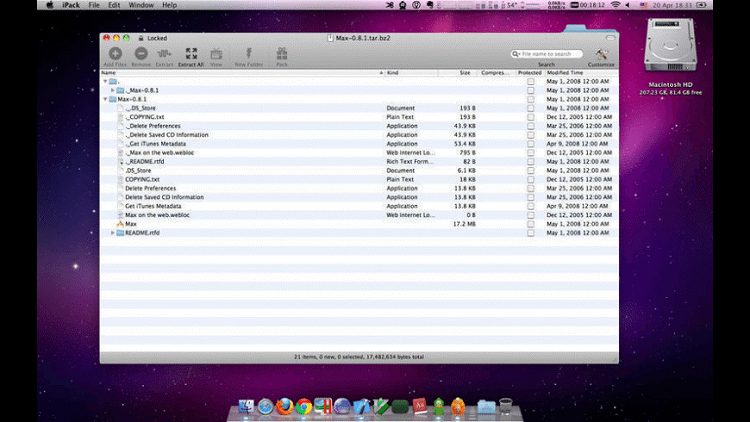Click the Add Files toolbar icon
This screenshot has width=750, height=422.
pyautogui.click(x=115, y=54)
